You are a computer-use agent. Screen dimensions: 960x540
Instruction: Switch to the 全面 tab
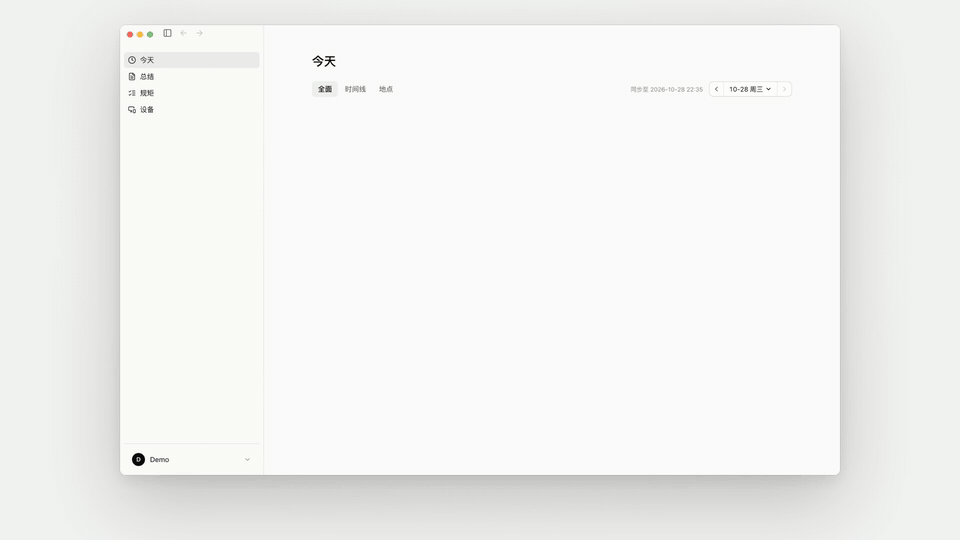pos(324,89)
